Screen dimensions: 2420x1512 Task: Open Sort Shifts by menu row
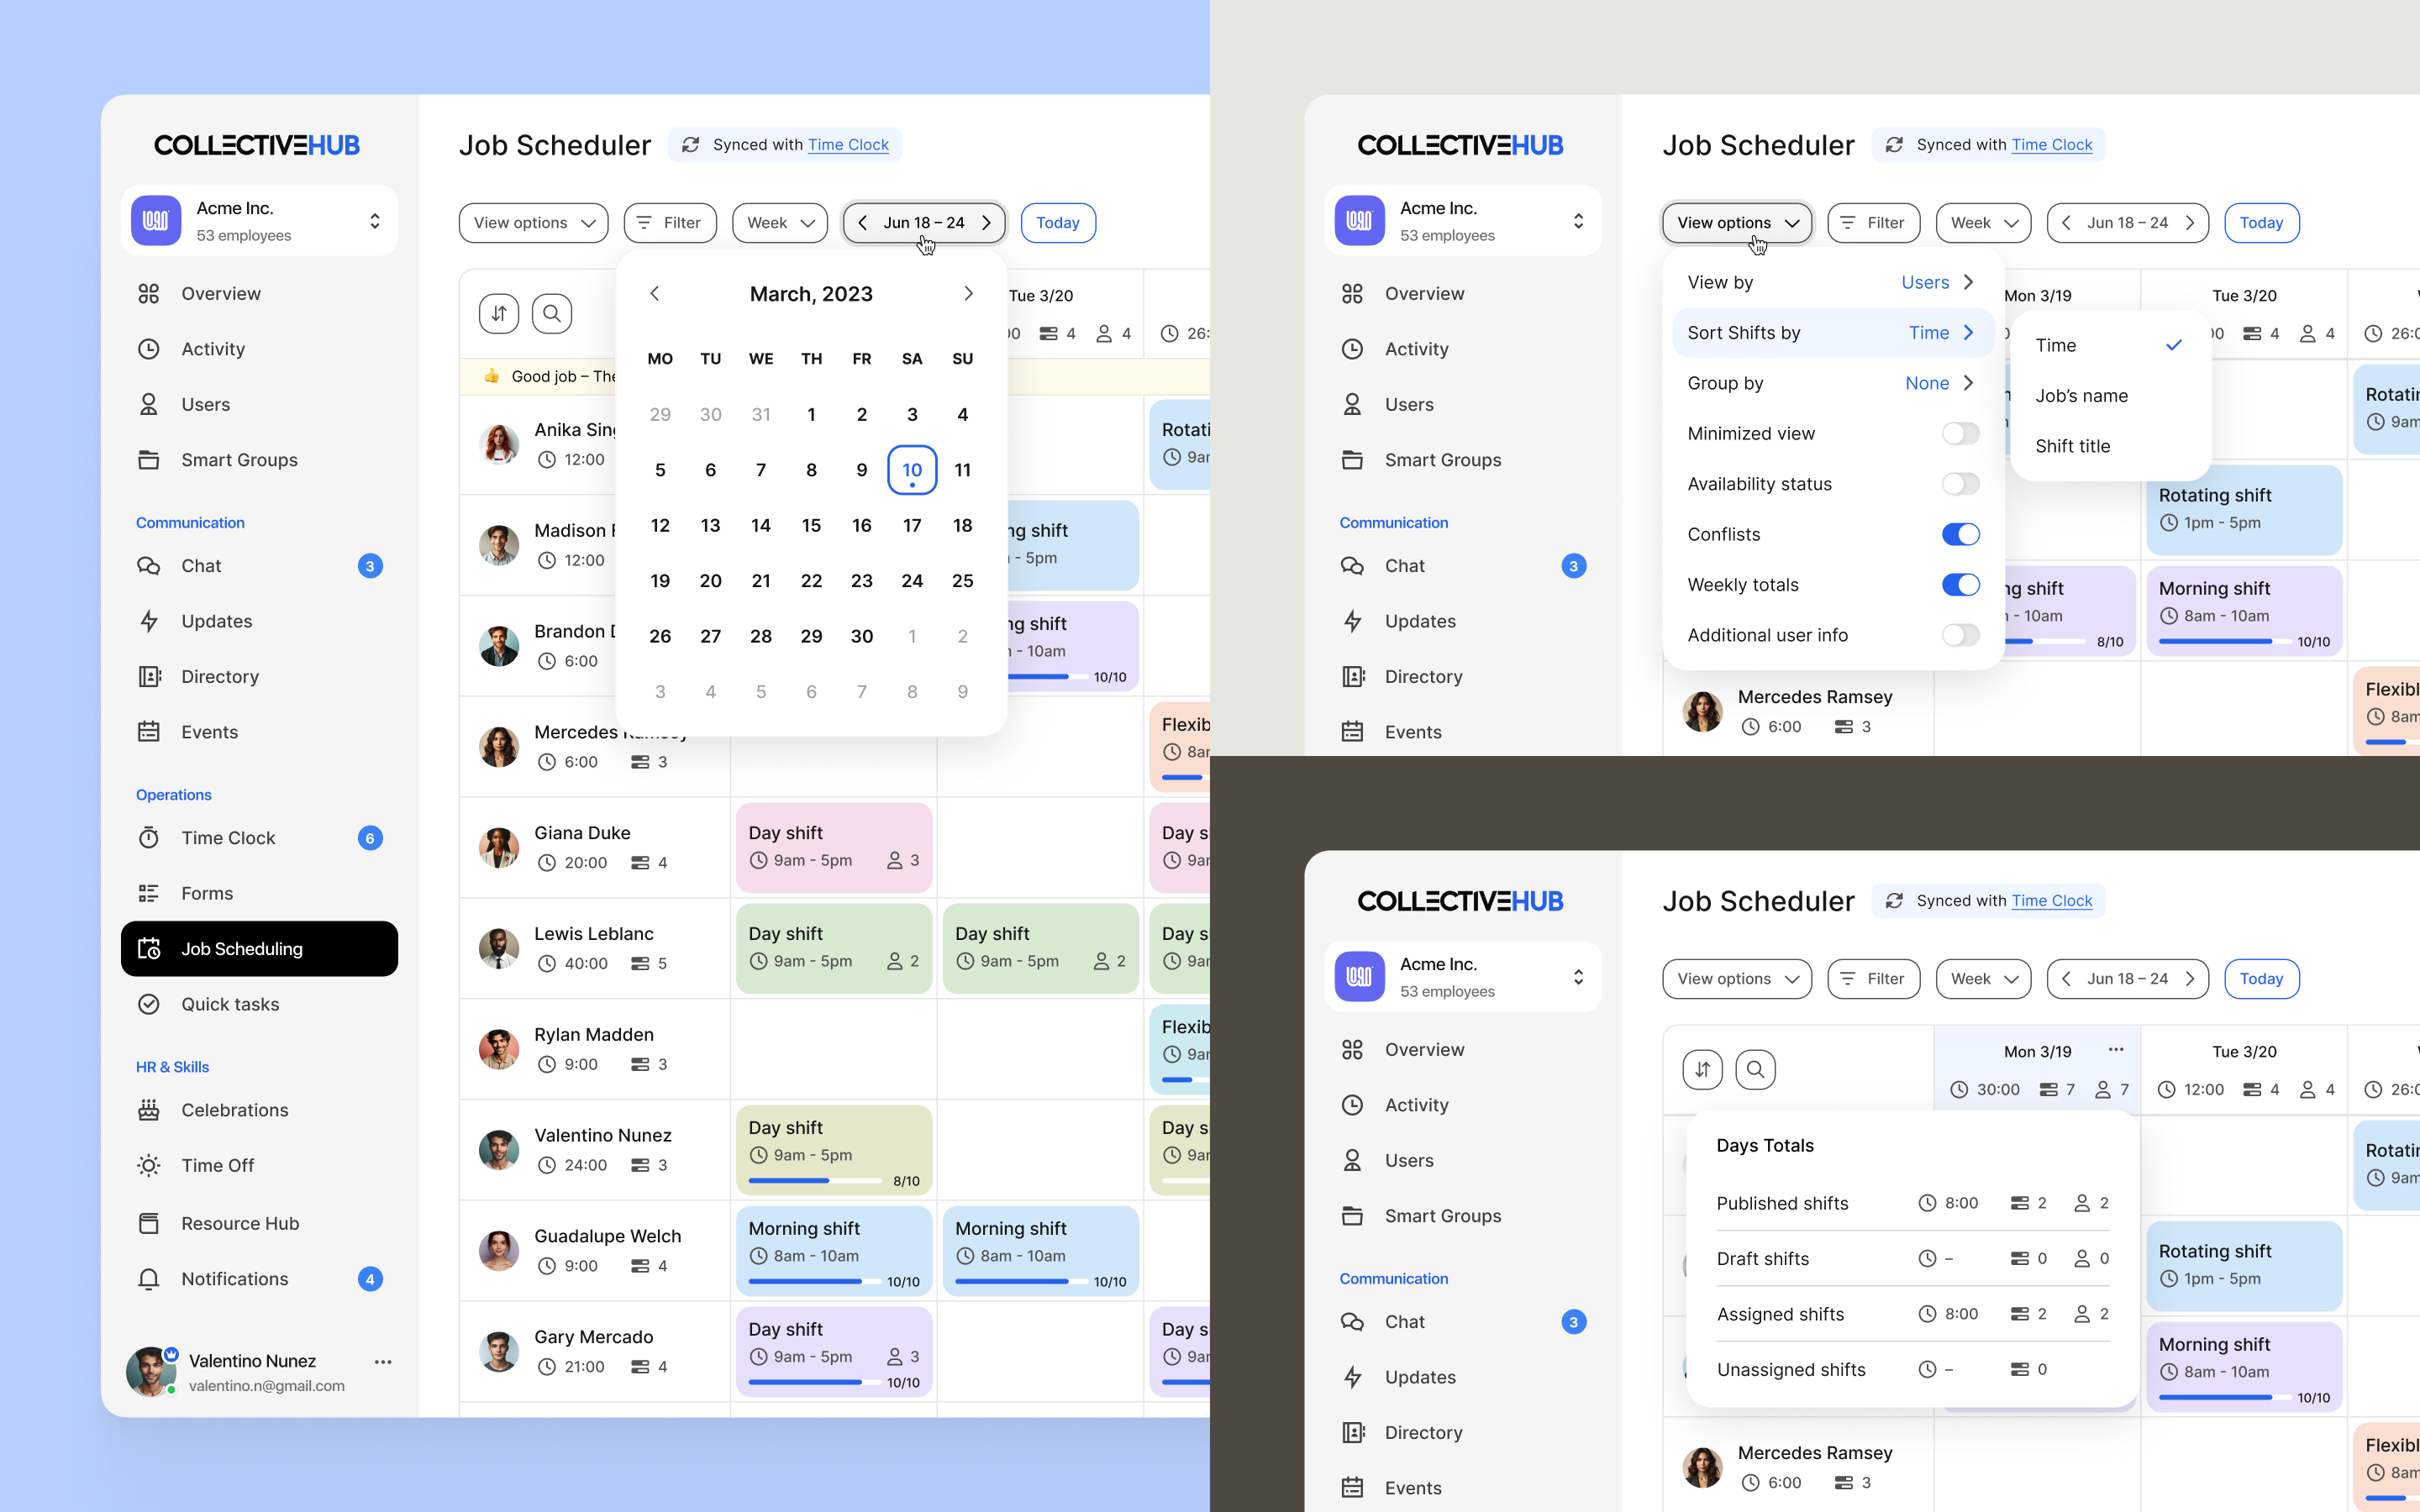(1833, 333)
